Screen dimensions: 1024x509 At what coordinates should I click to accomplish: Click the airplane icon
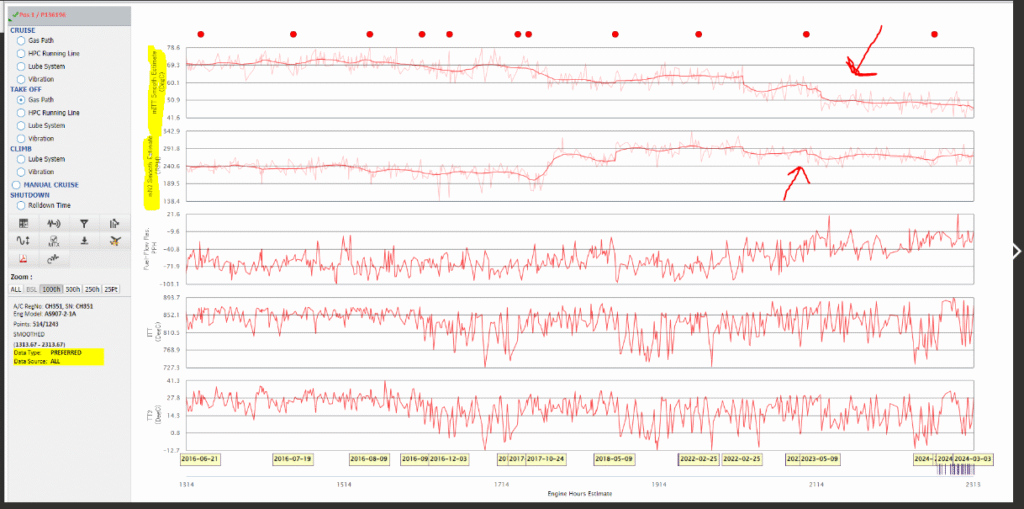coord(115,241)
